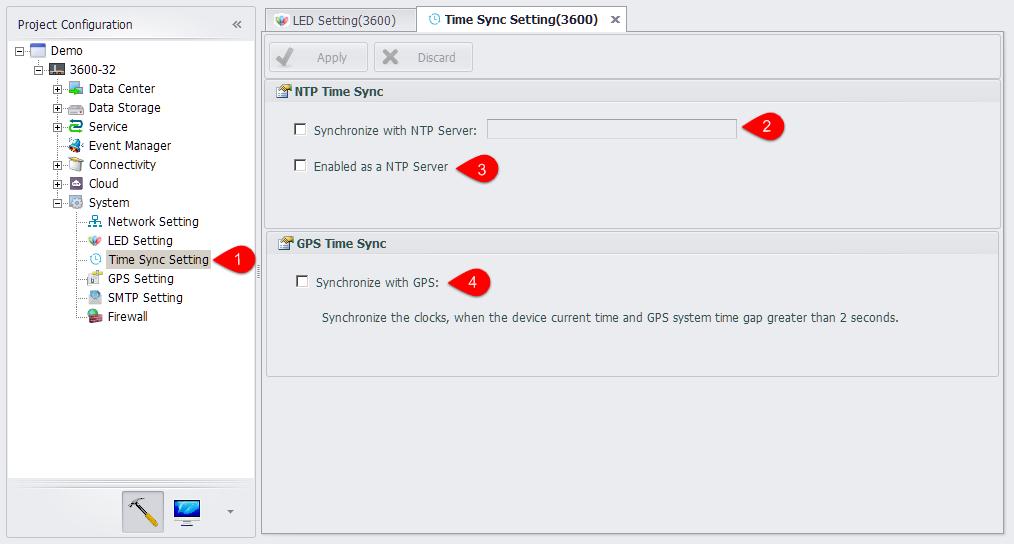Collapse the System tree node

coord(58,203)
